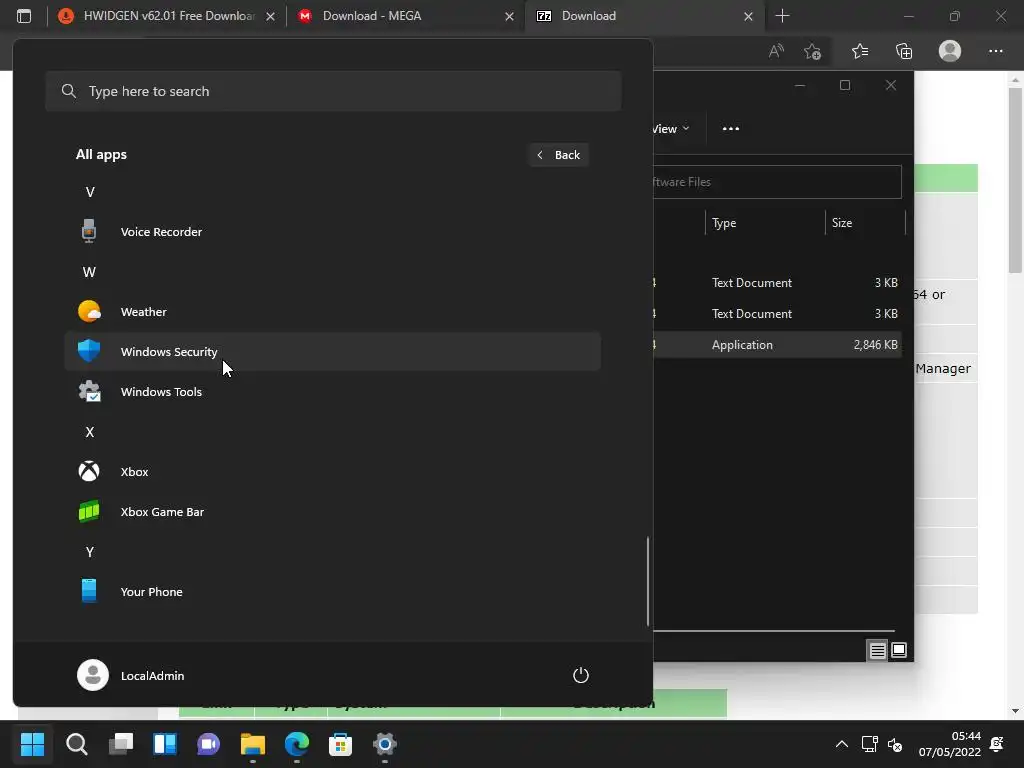Expand View dropdown in File Explorer
The image size is (1024, 768).
coord(671,129)
